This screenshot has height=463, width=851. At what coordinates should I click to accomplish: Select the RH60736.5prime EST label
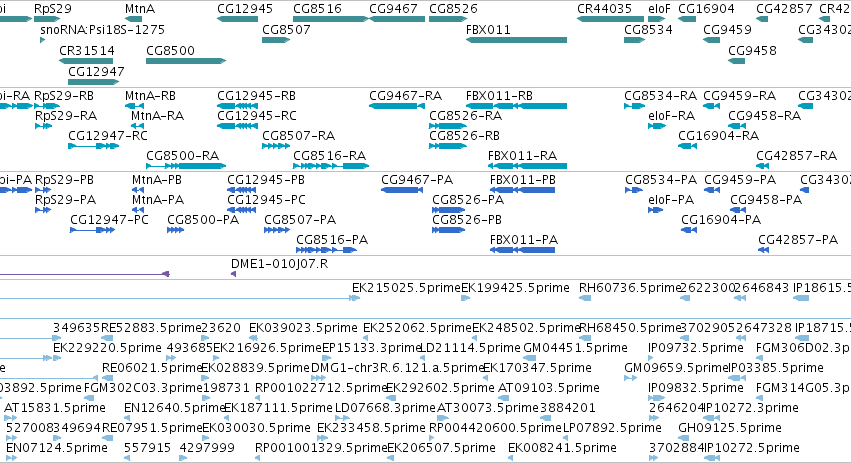[630, 288]
